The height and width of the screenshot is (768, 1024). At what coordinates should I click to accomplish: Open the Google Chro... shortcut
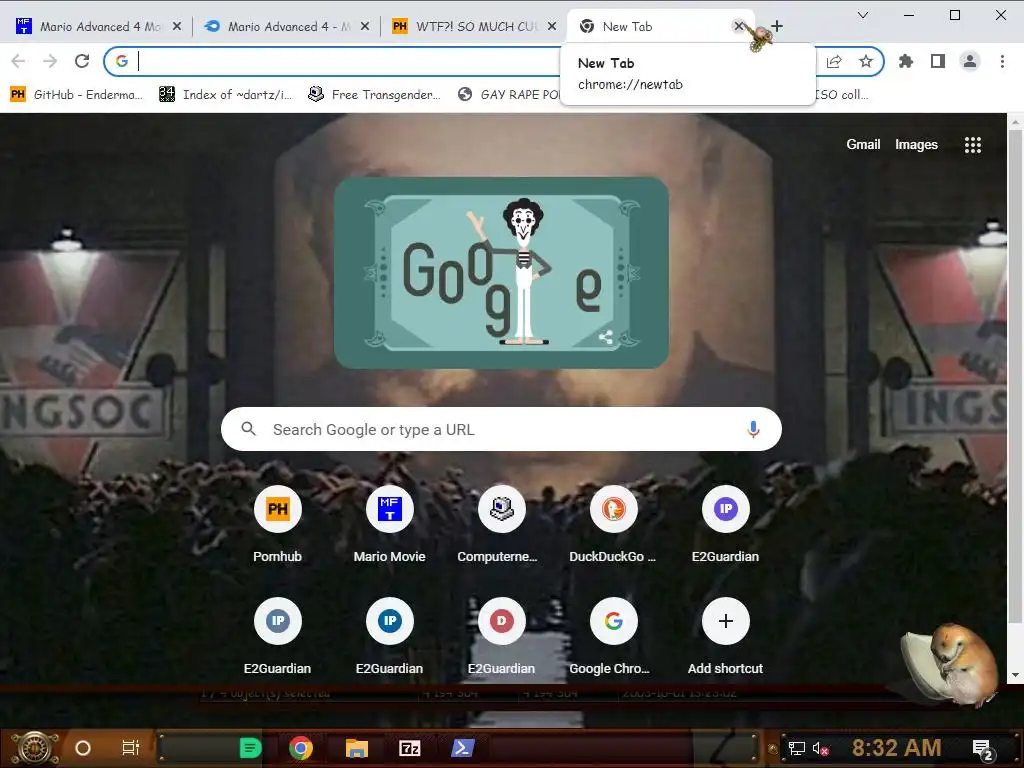click(613, 637)
